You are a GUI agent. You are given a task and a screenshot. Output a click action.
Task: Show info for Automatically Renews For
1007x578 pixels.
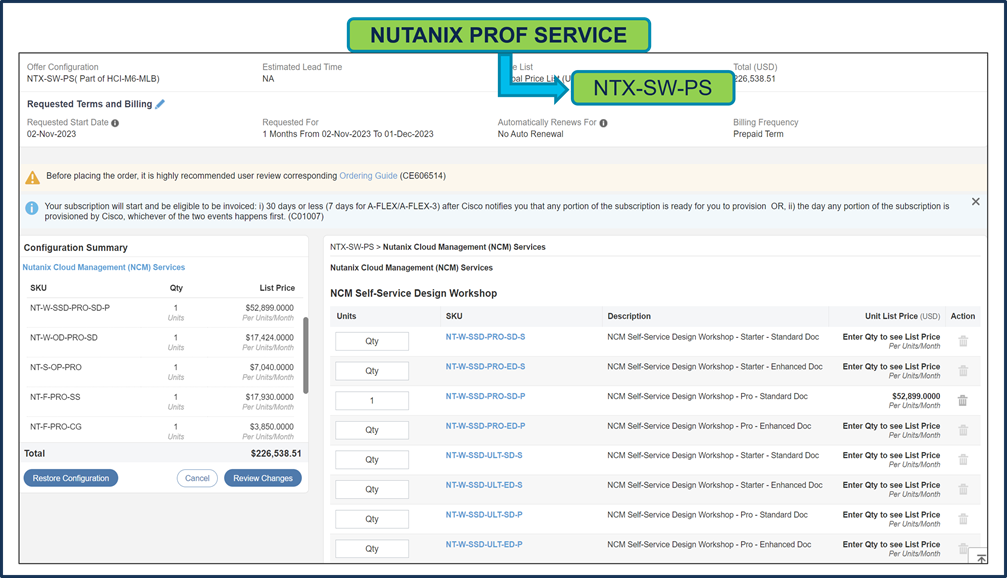tap(603, 123)
